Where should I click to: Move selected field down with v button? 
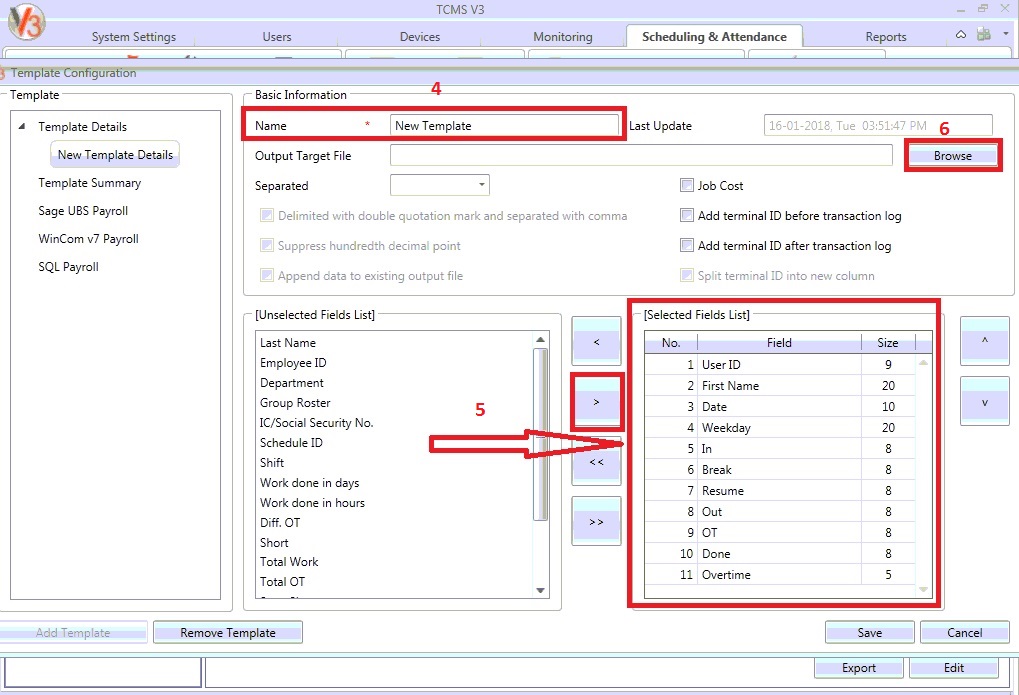[984, 401]
